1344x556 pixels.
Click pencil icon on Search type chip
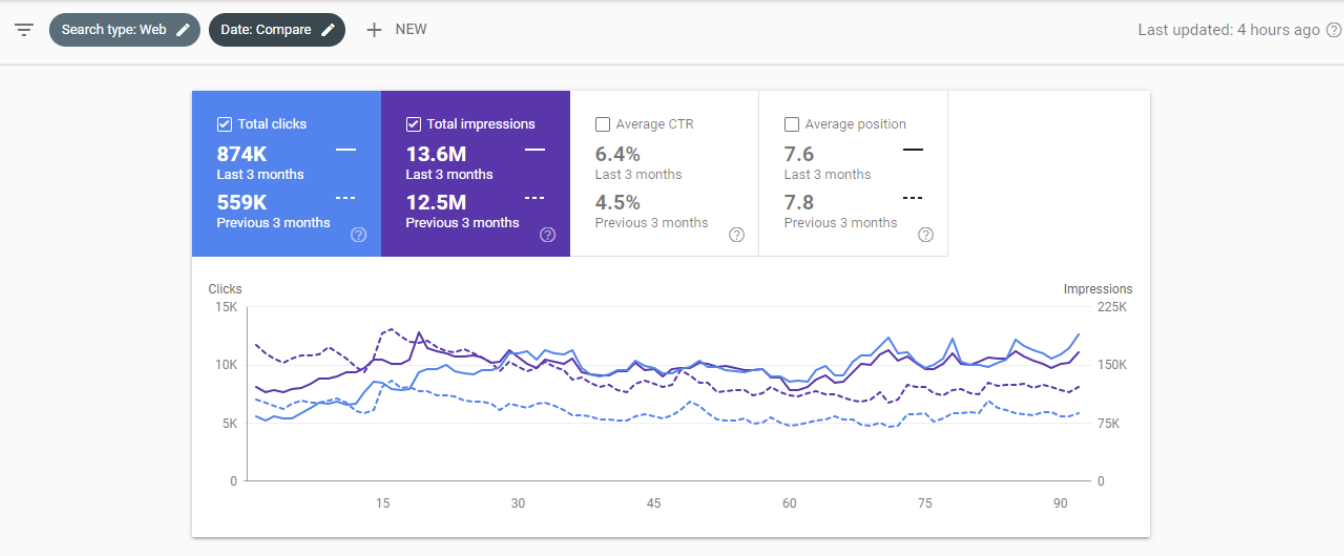(x=183, y=30)
